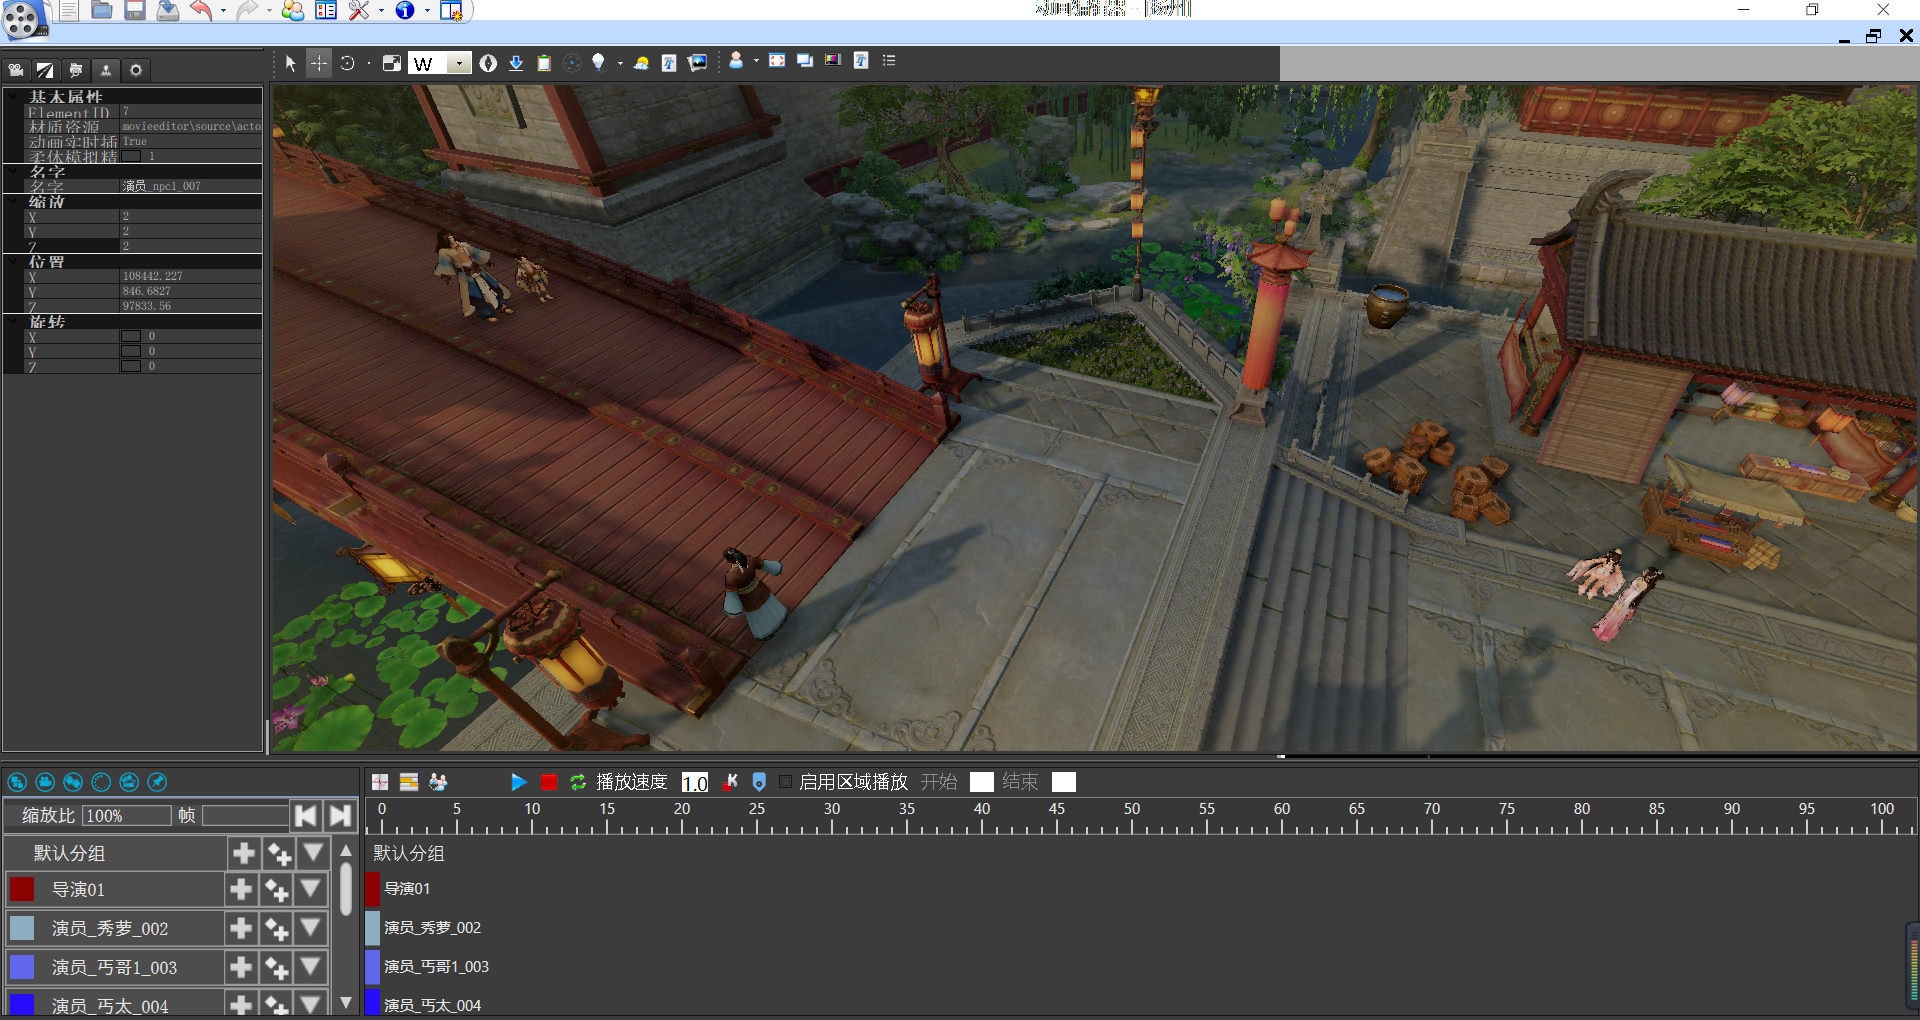Image resolution: width=1920 pixels, height=1020 pixels.
Task: Click the person actor icon in viewport toolbar
Action: pyautogui.click(x=736, y=61)
